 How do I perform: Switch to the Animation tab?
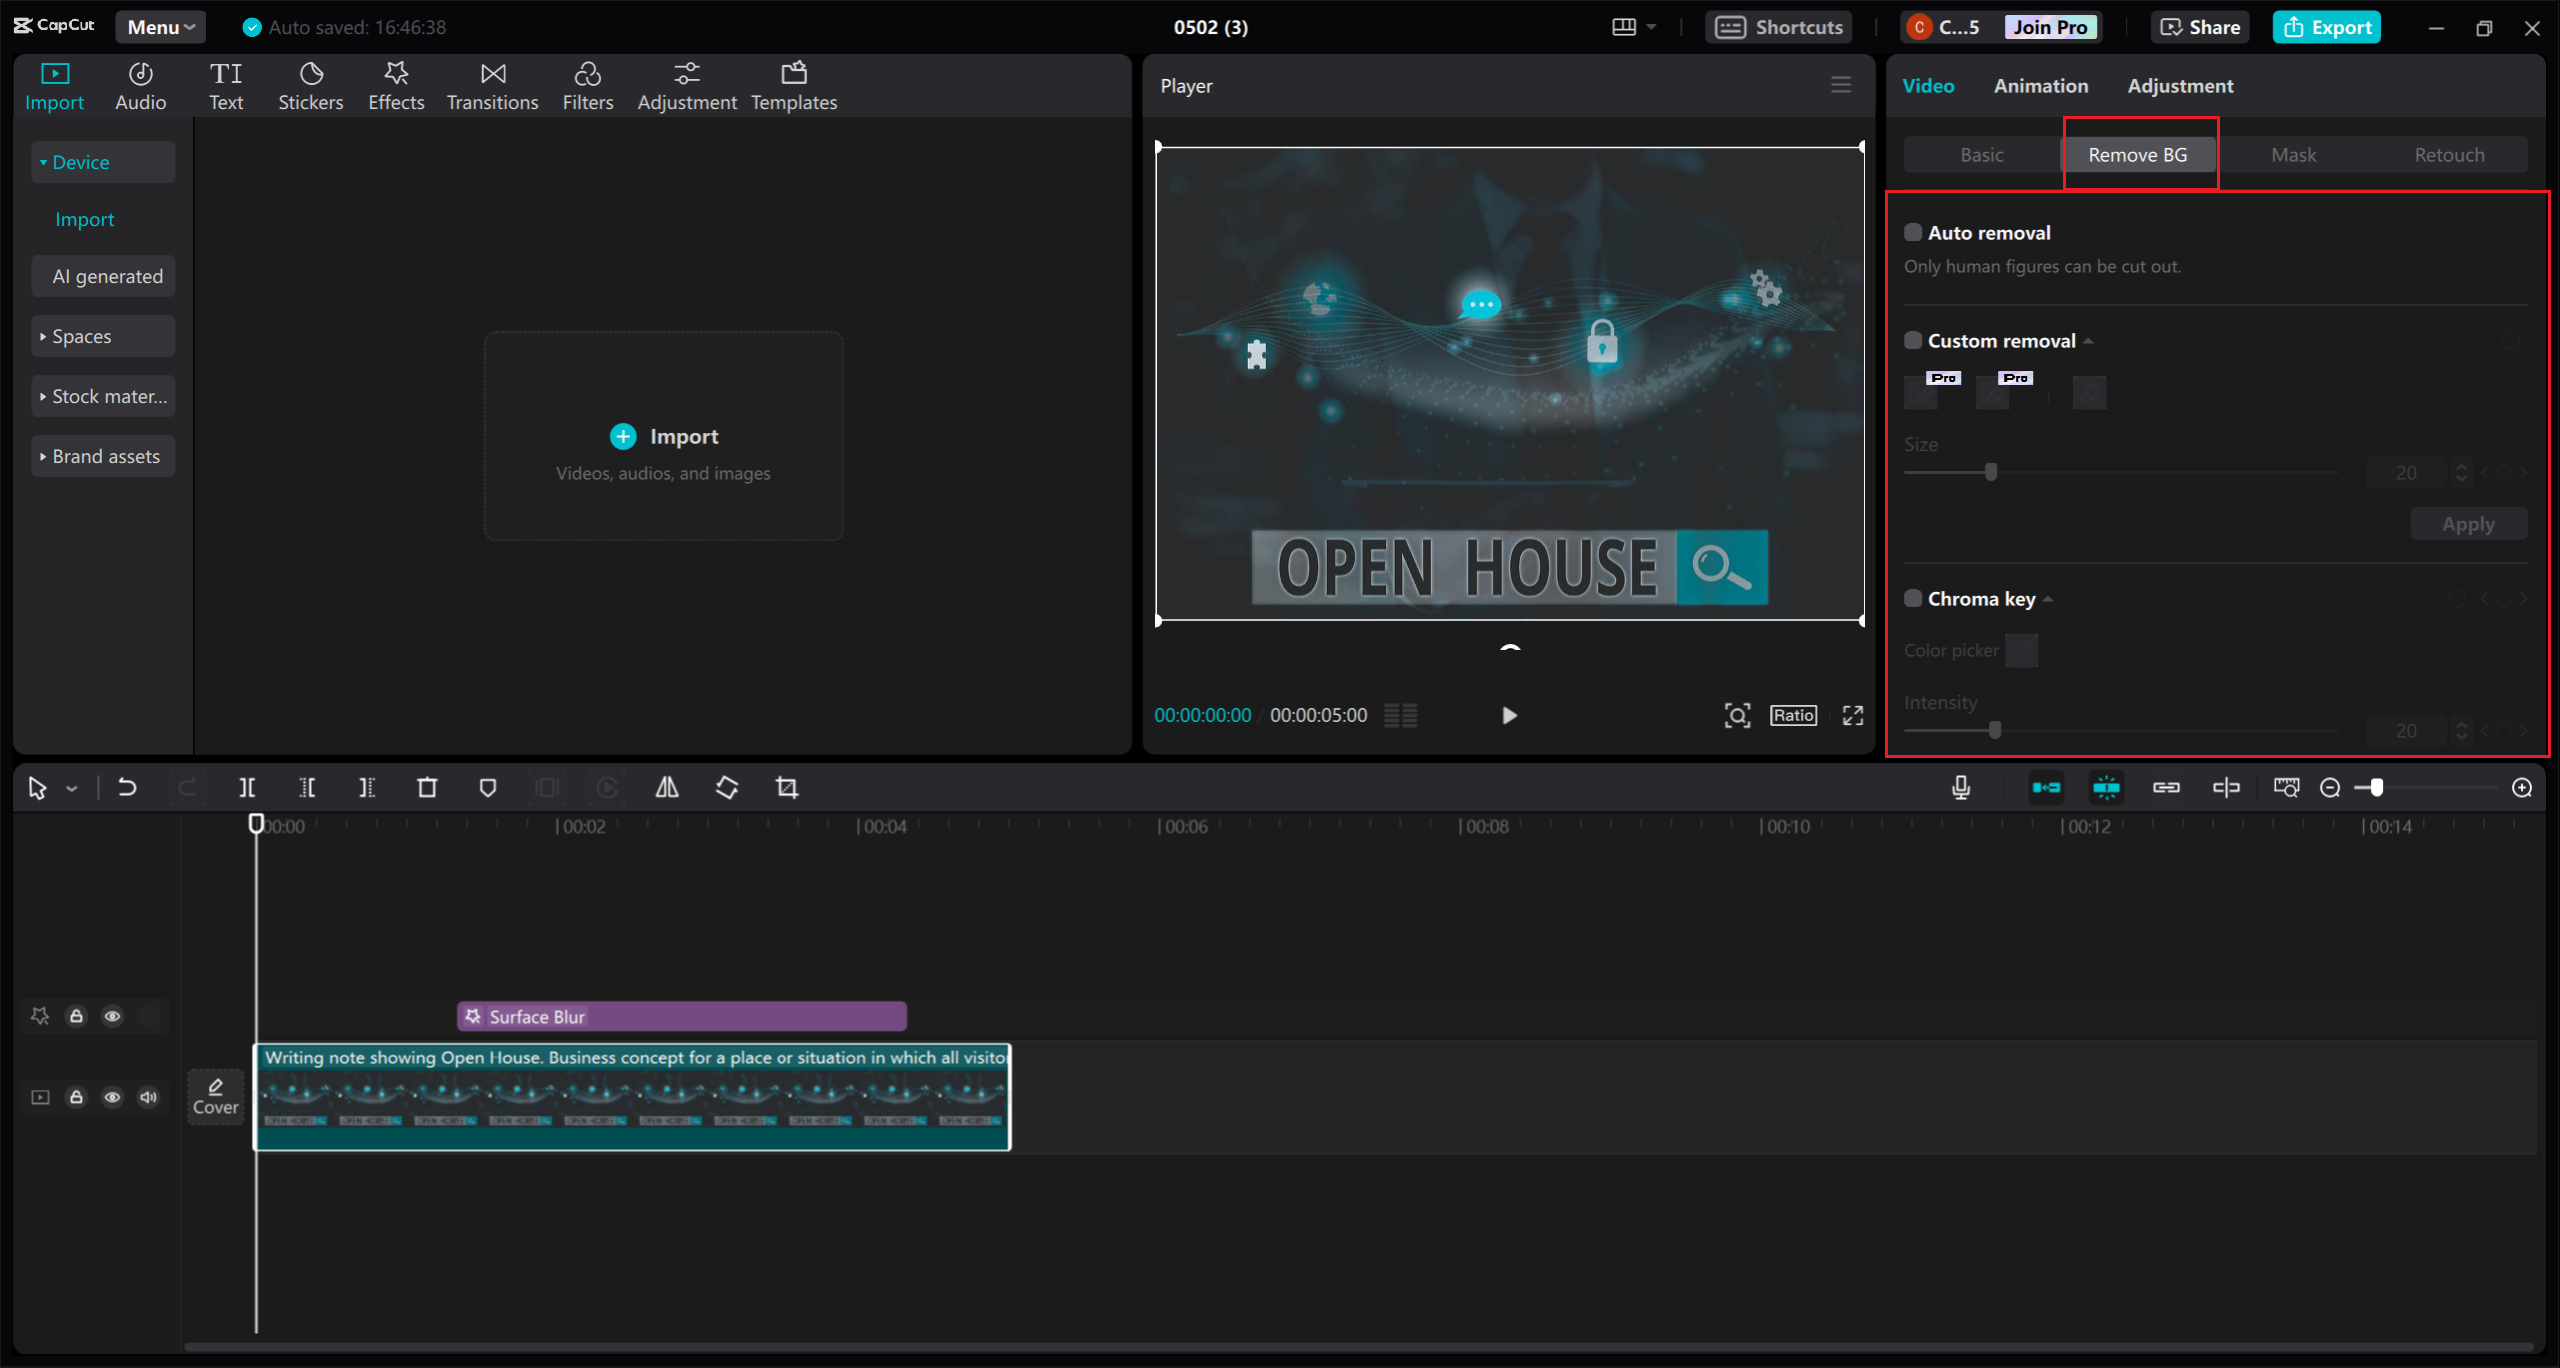[x=2040, y=86]
